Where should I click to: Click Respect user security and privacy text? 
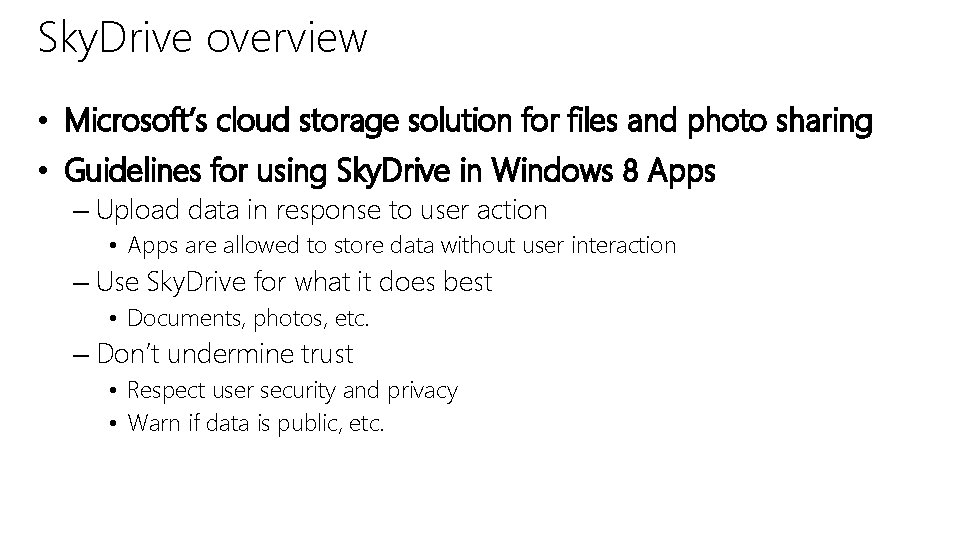[292, 391]
